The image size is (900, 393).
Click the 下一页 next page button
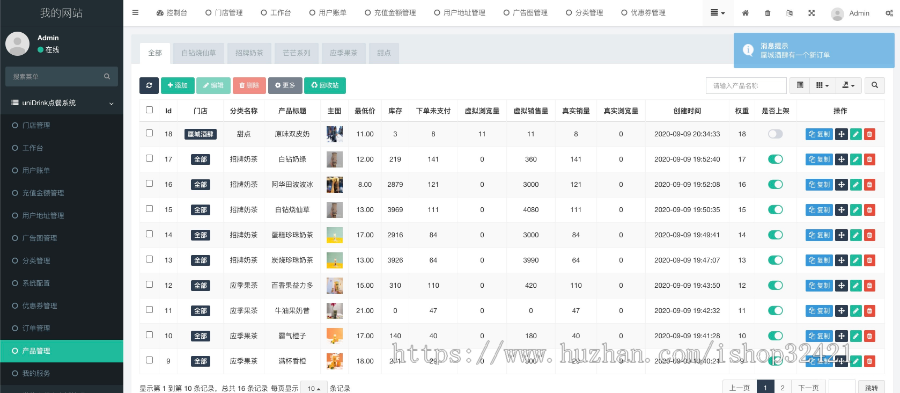808,388
